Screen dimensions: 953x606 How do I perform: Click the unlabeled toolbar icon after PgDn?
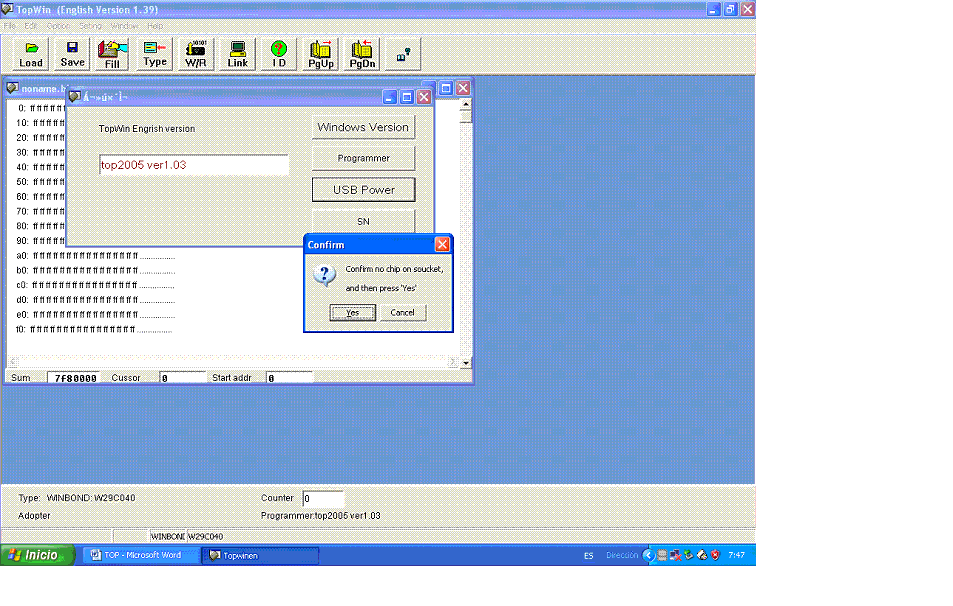pos(403,54)
